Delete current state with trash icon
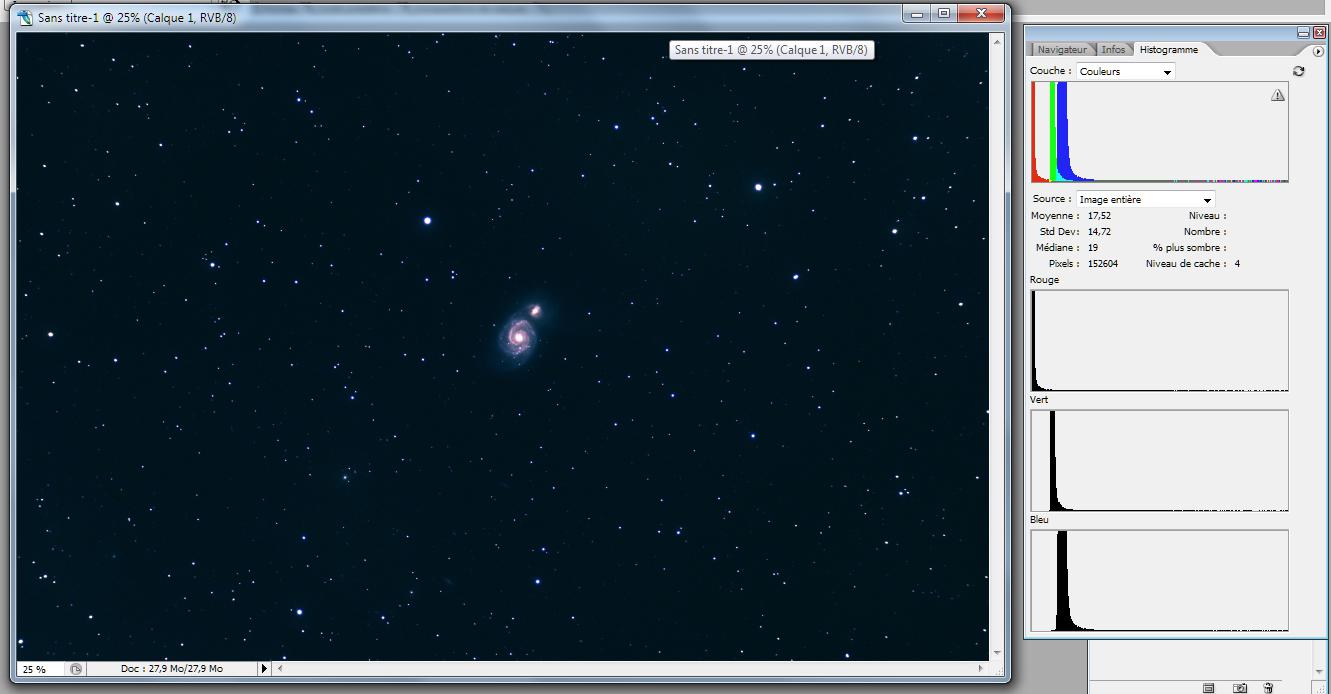Viewport: 1331px width, 694px height. (x=1268, y=688)
